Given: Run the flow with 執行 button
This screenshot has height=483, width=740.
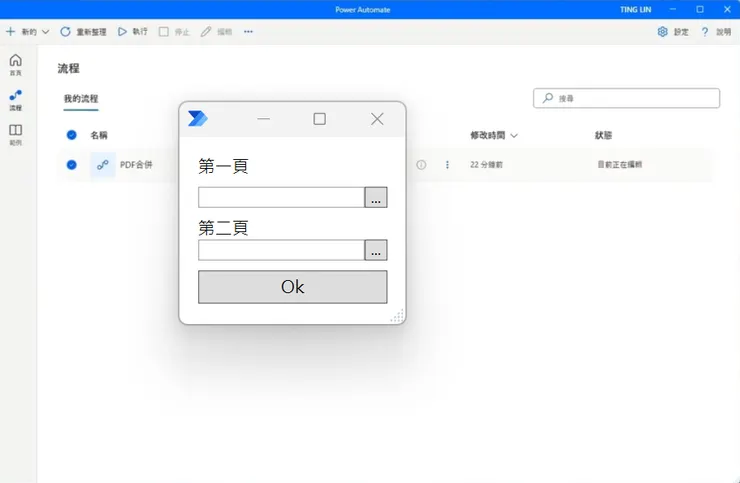Looking at the screenshot, I should pyautogui.click(x=133, y=32).
